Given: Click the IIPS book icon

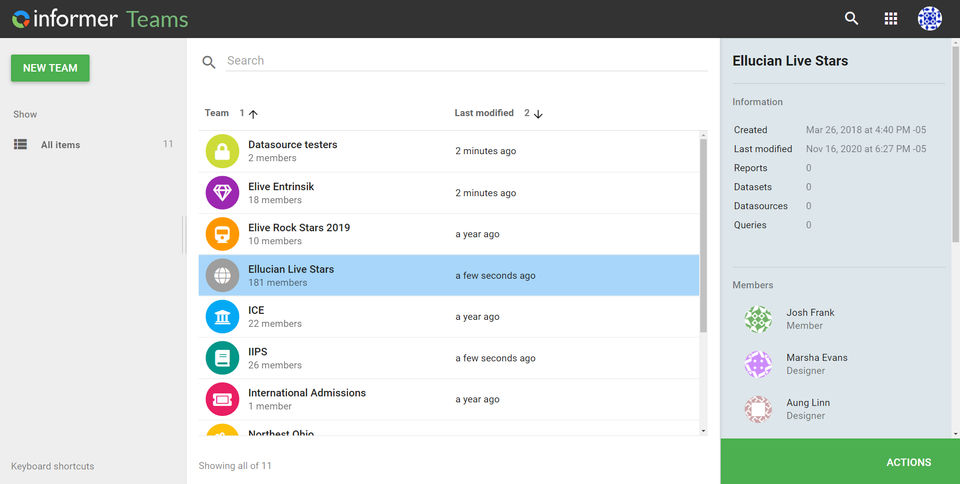Looking at the screenshot, I should (x=222, y=358).
